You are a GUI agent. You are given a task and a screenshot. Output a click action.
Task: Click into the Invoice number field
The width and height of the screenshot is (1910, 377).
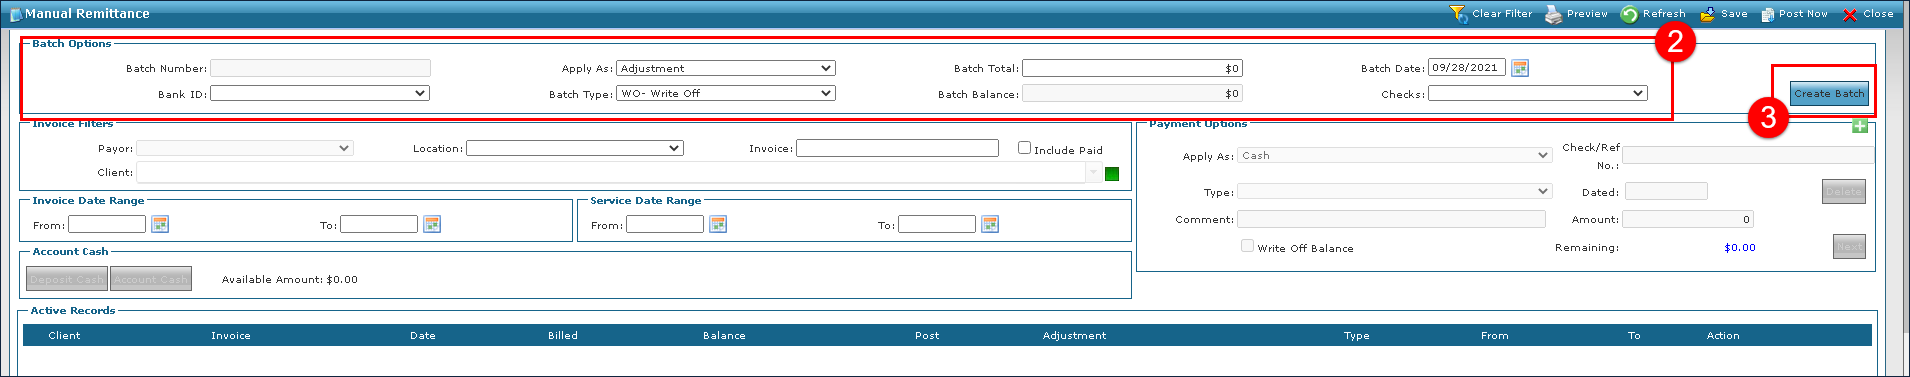897,148
